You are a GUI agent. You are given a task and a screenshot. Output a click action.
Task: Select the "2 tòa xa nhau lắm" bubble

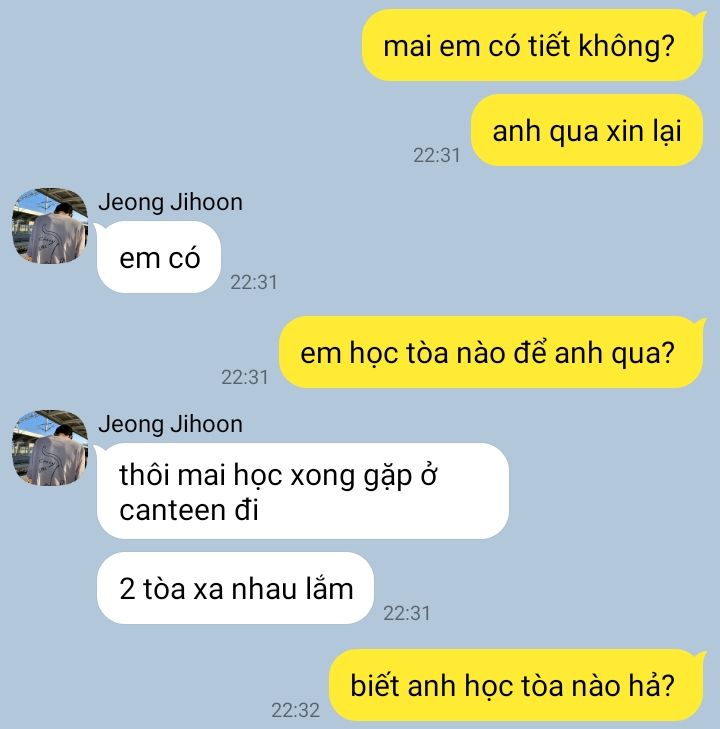(235, 588)
